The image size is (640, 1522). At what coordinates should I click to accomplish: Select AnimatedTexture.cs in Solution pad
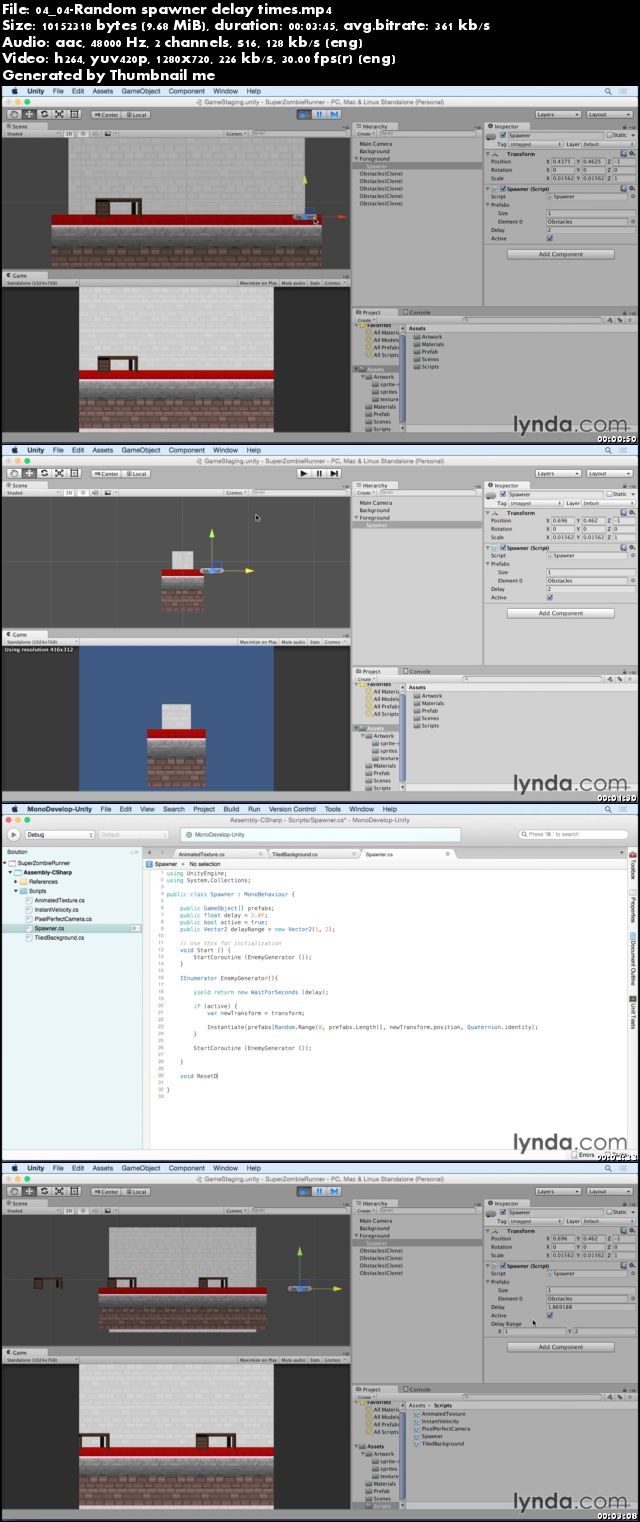[x=60, y=900]
